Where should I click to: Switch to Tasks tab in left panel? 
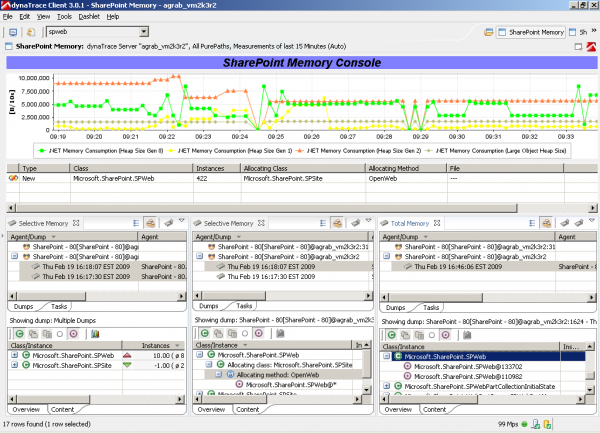[x=59, y=307]
